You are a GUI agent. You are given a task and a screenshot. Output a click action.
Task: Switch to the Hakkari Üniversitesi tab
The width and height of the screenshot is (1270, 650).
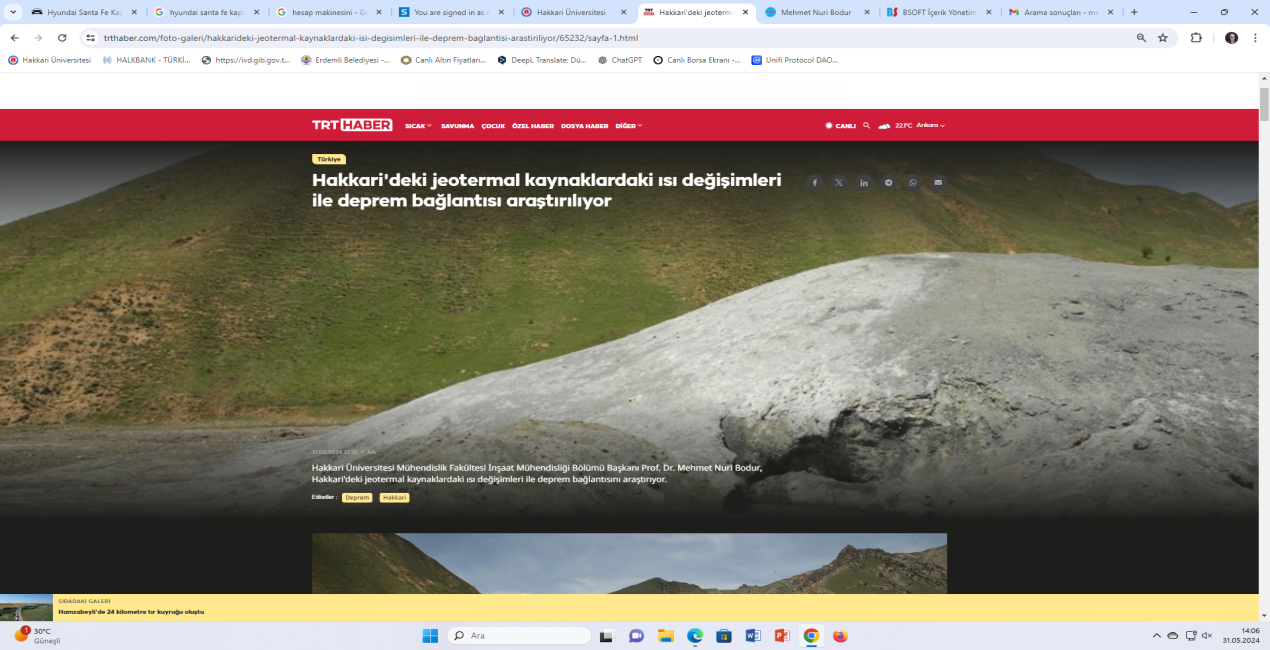[574, 12]
